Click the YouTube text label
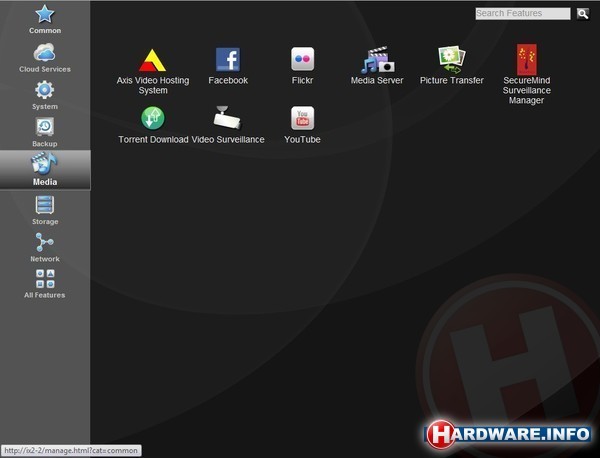 tap(302, 139)
